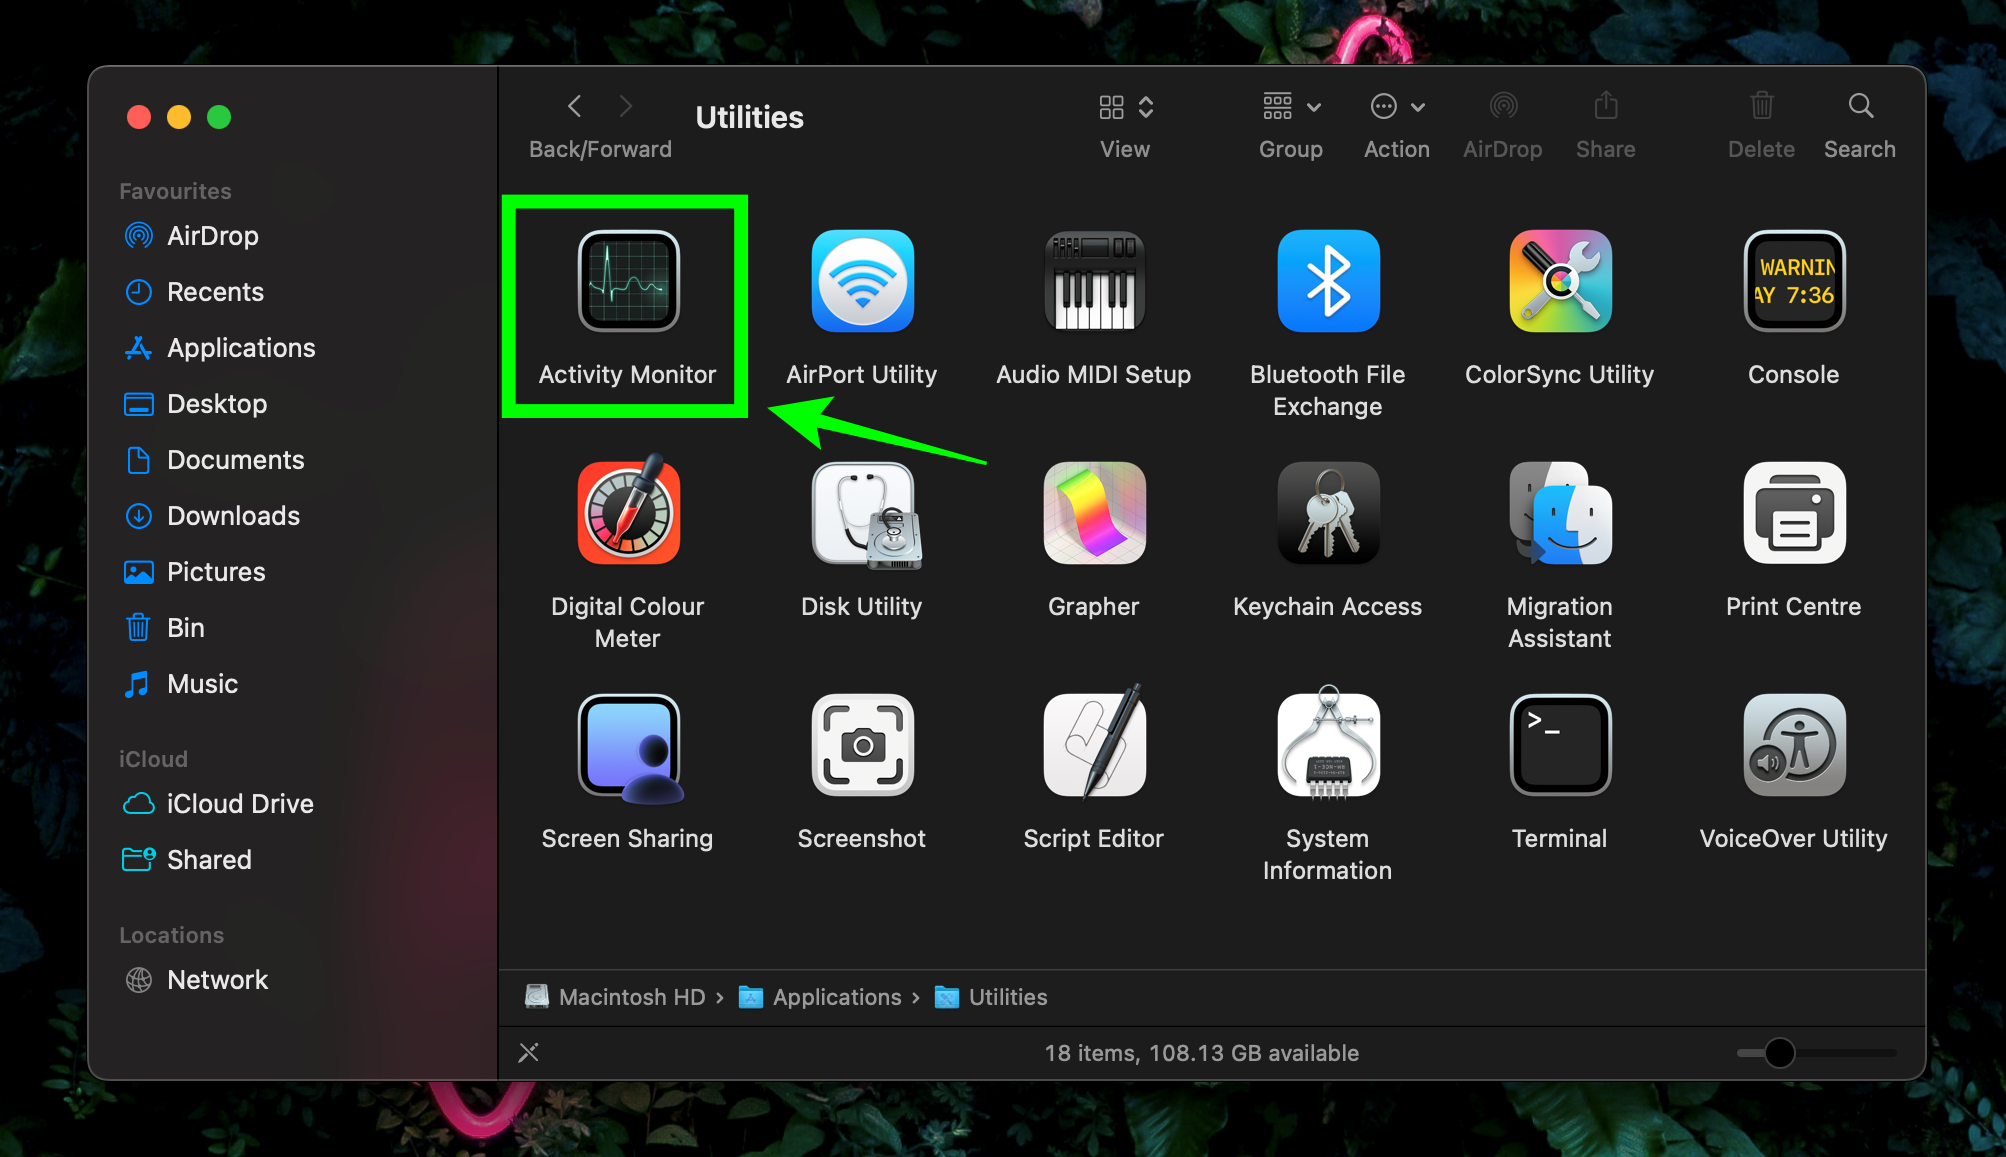Select the Bluetooth File Exchange app
Viewport: 2006px width, 1157px height.
point(1328,281)
